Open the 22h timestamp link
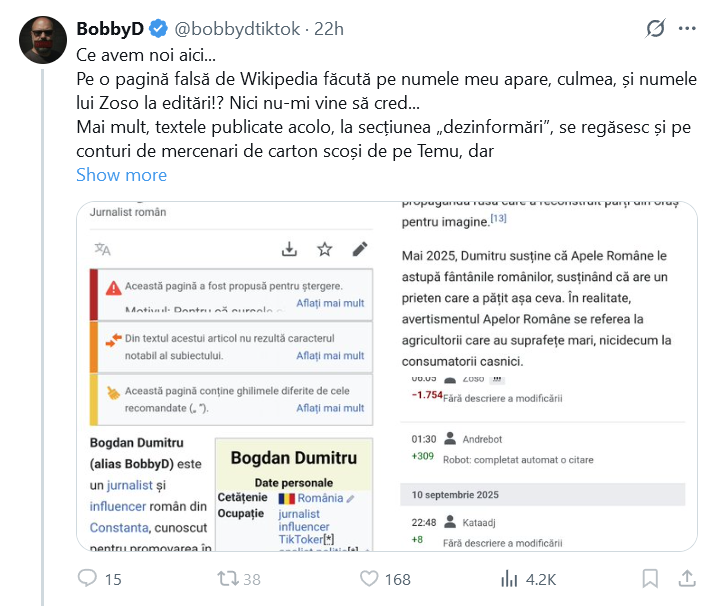 (329, 28)
